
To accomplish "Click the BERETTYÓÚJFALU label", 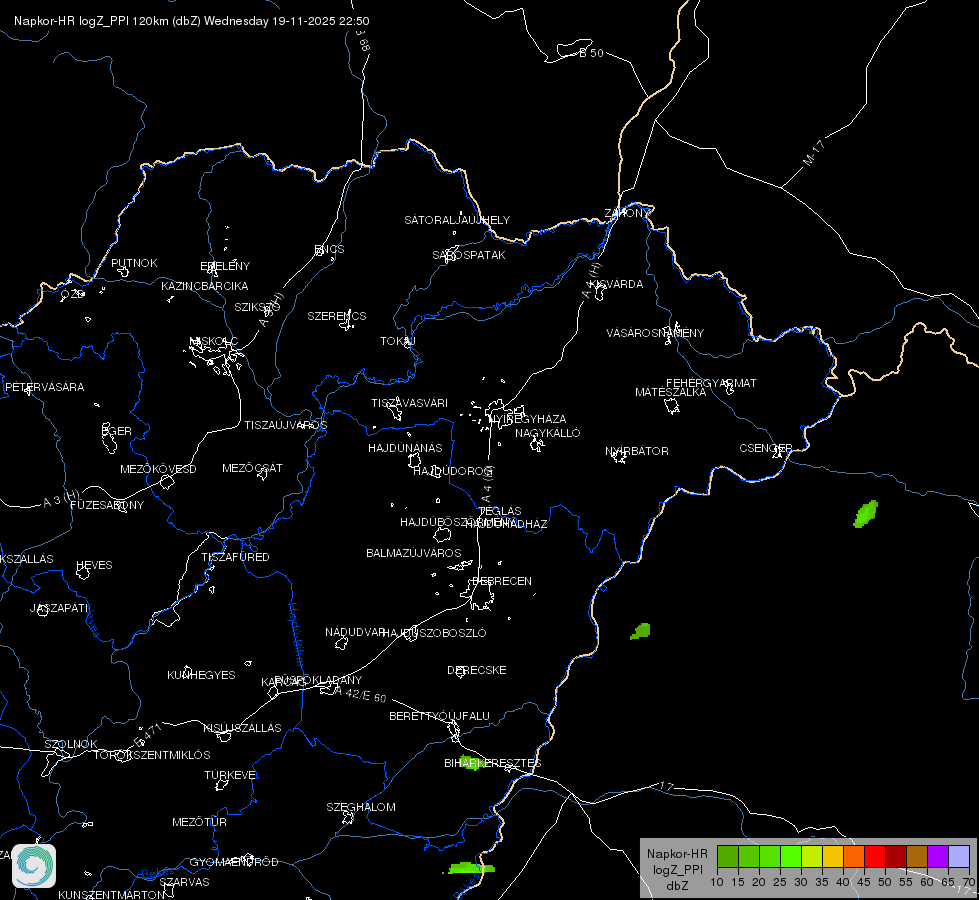I will point(440,716).
